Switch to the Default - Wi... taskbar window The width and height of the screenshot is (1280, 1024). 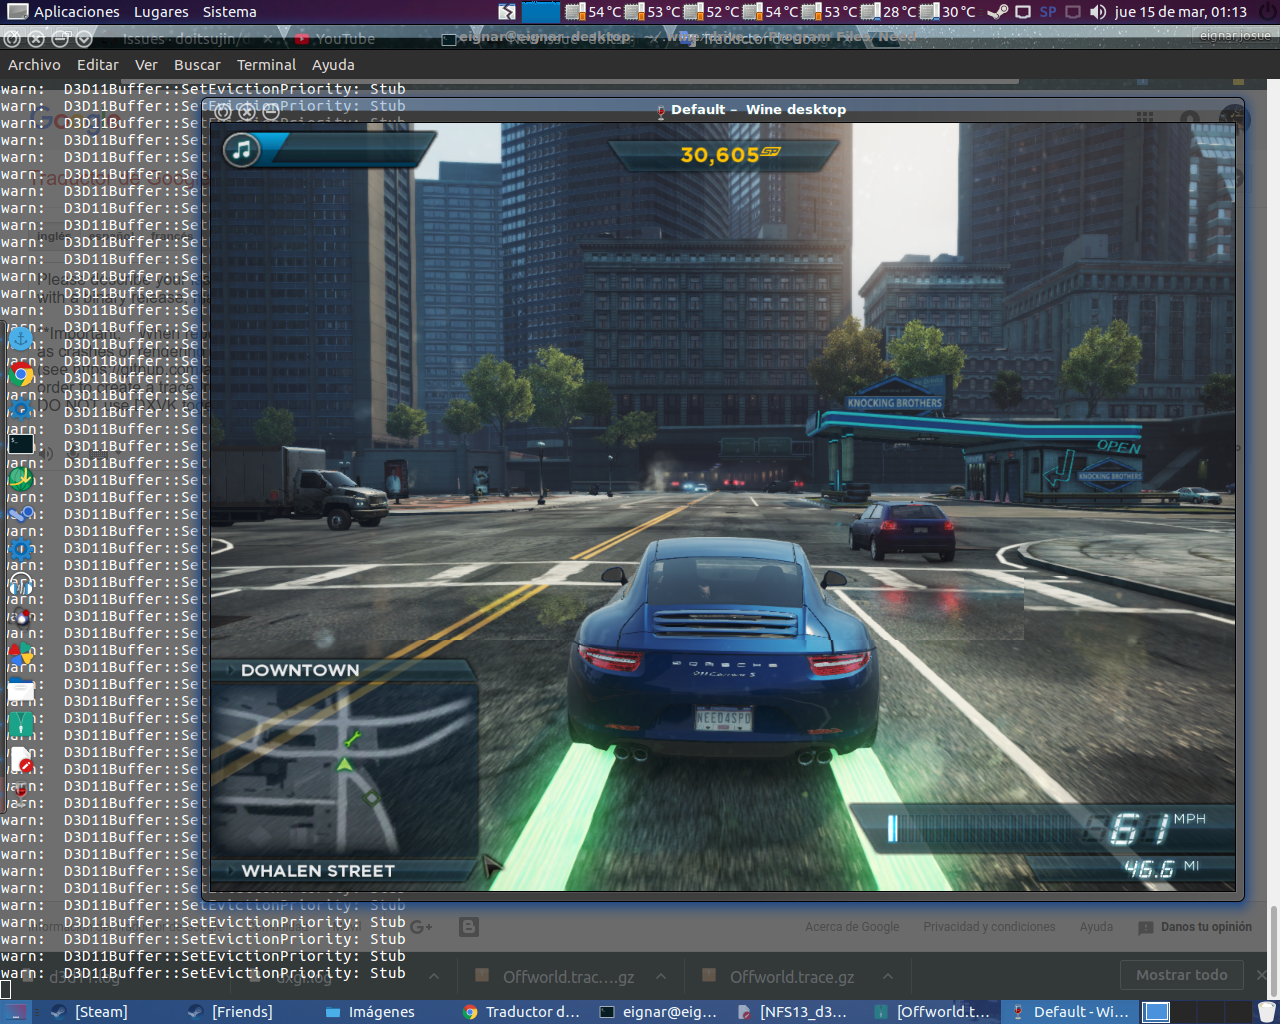pyautogui.click(x=1070, y=1012)
